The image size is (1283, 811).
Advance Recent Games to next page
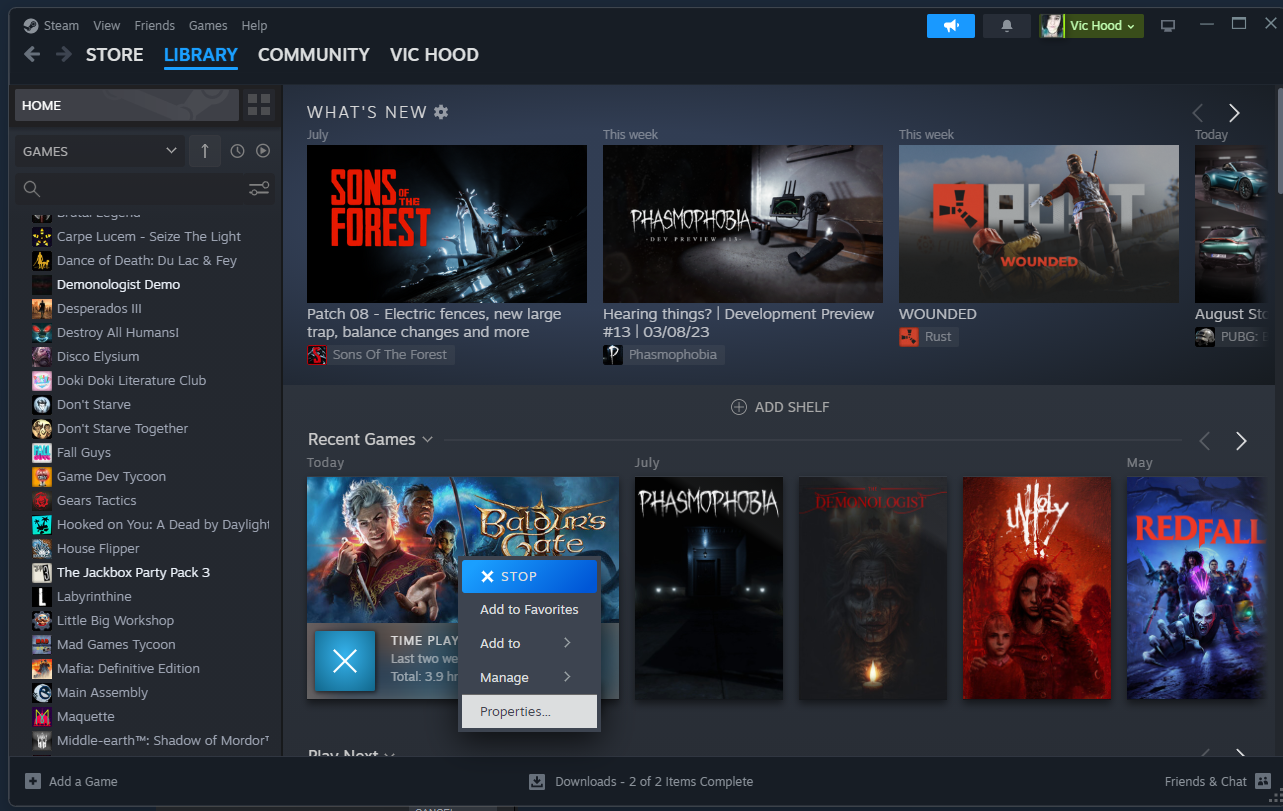pos(1241,441)
